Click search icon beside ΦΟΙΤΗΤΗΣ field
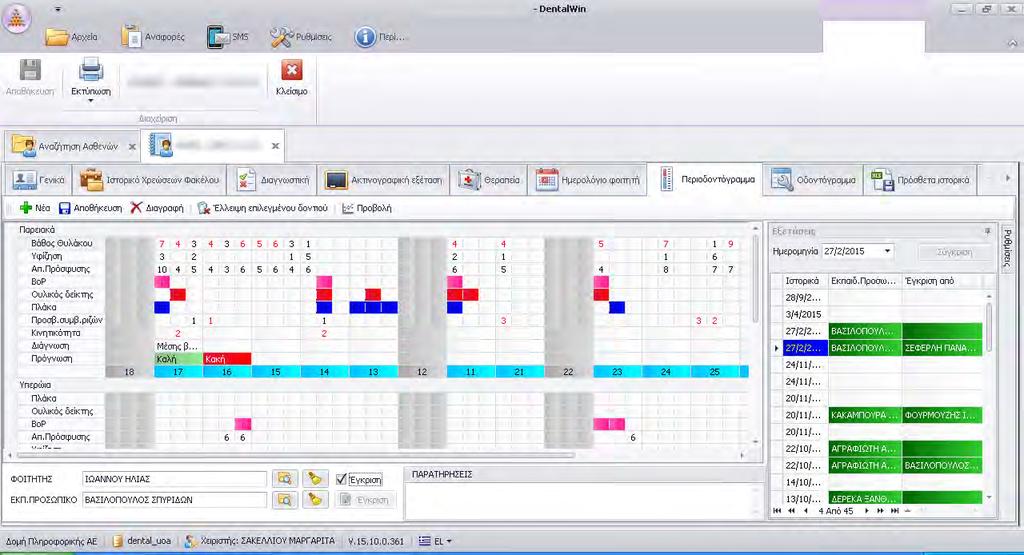 [x=284, y=479]
